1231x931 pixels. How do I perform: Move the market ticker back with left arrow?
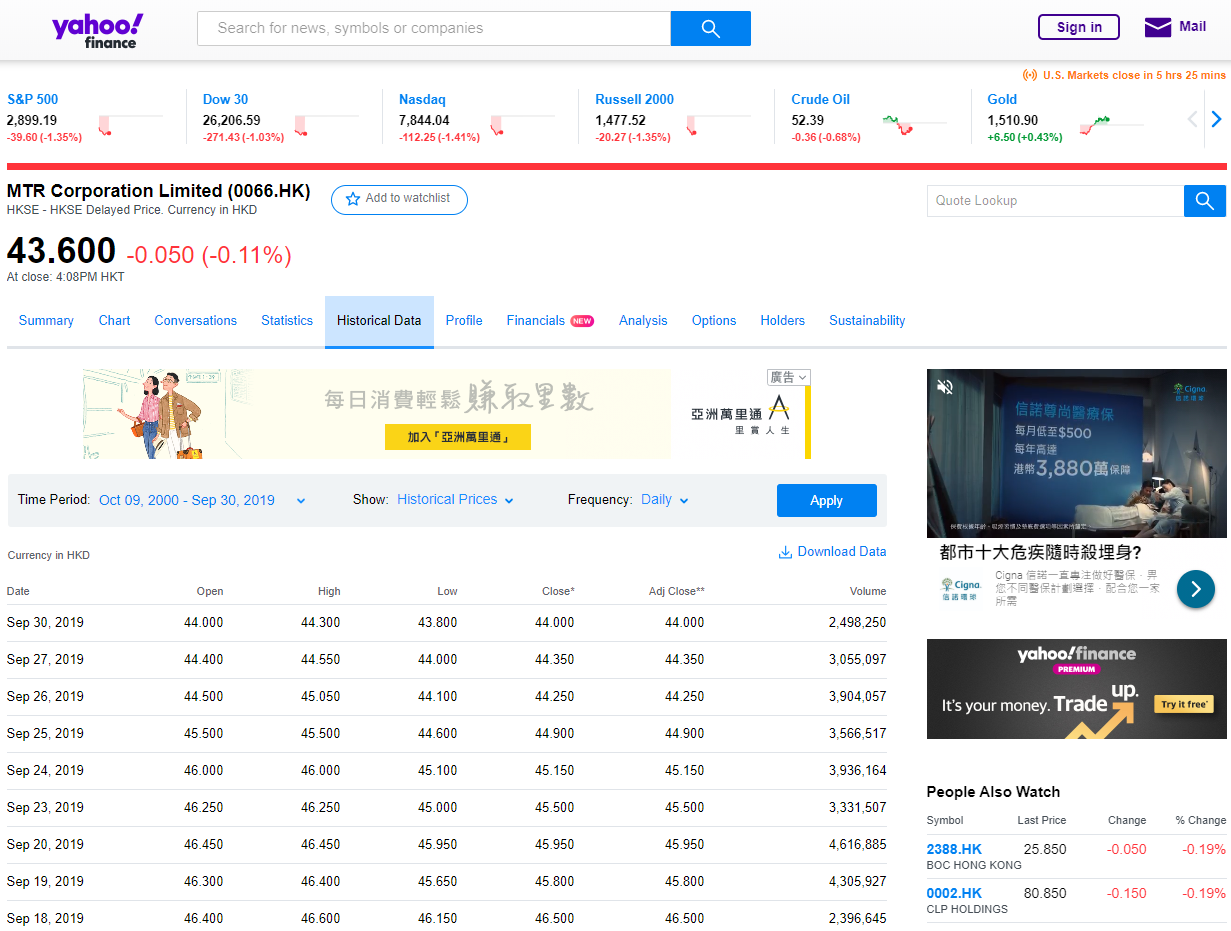(1192, 119)
